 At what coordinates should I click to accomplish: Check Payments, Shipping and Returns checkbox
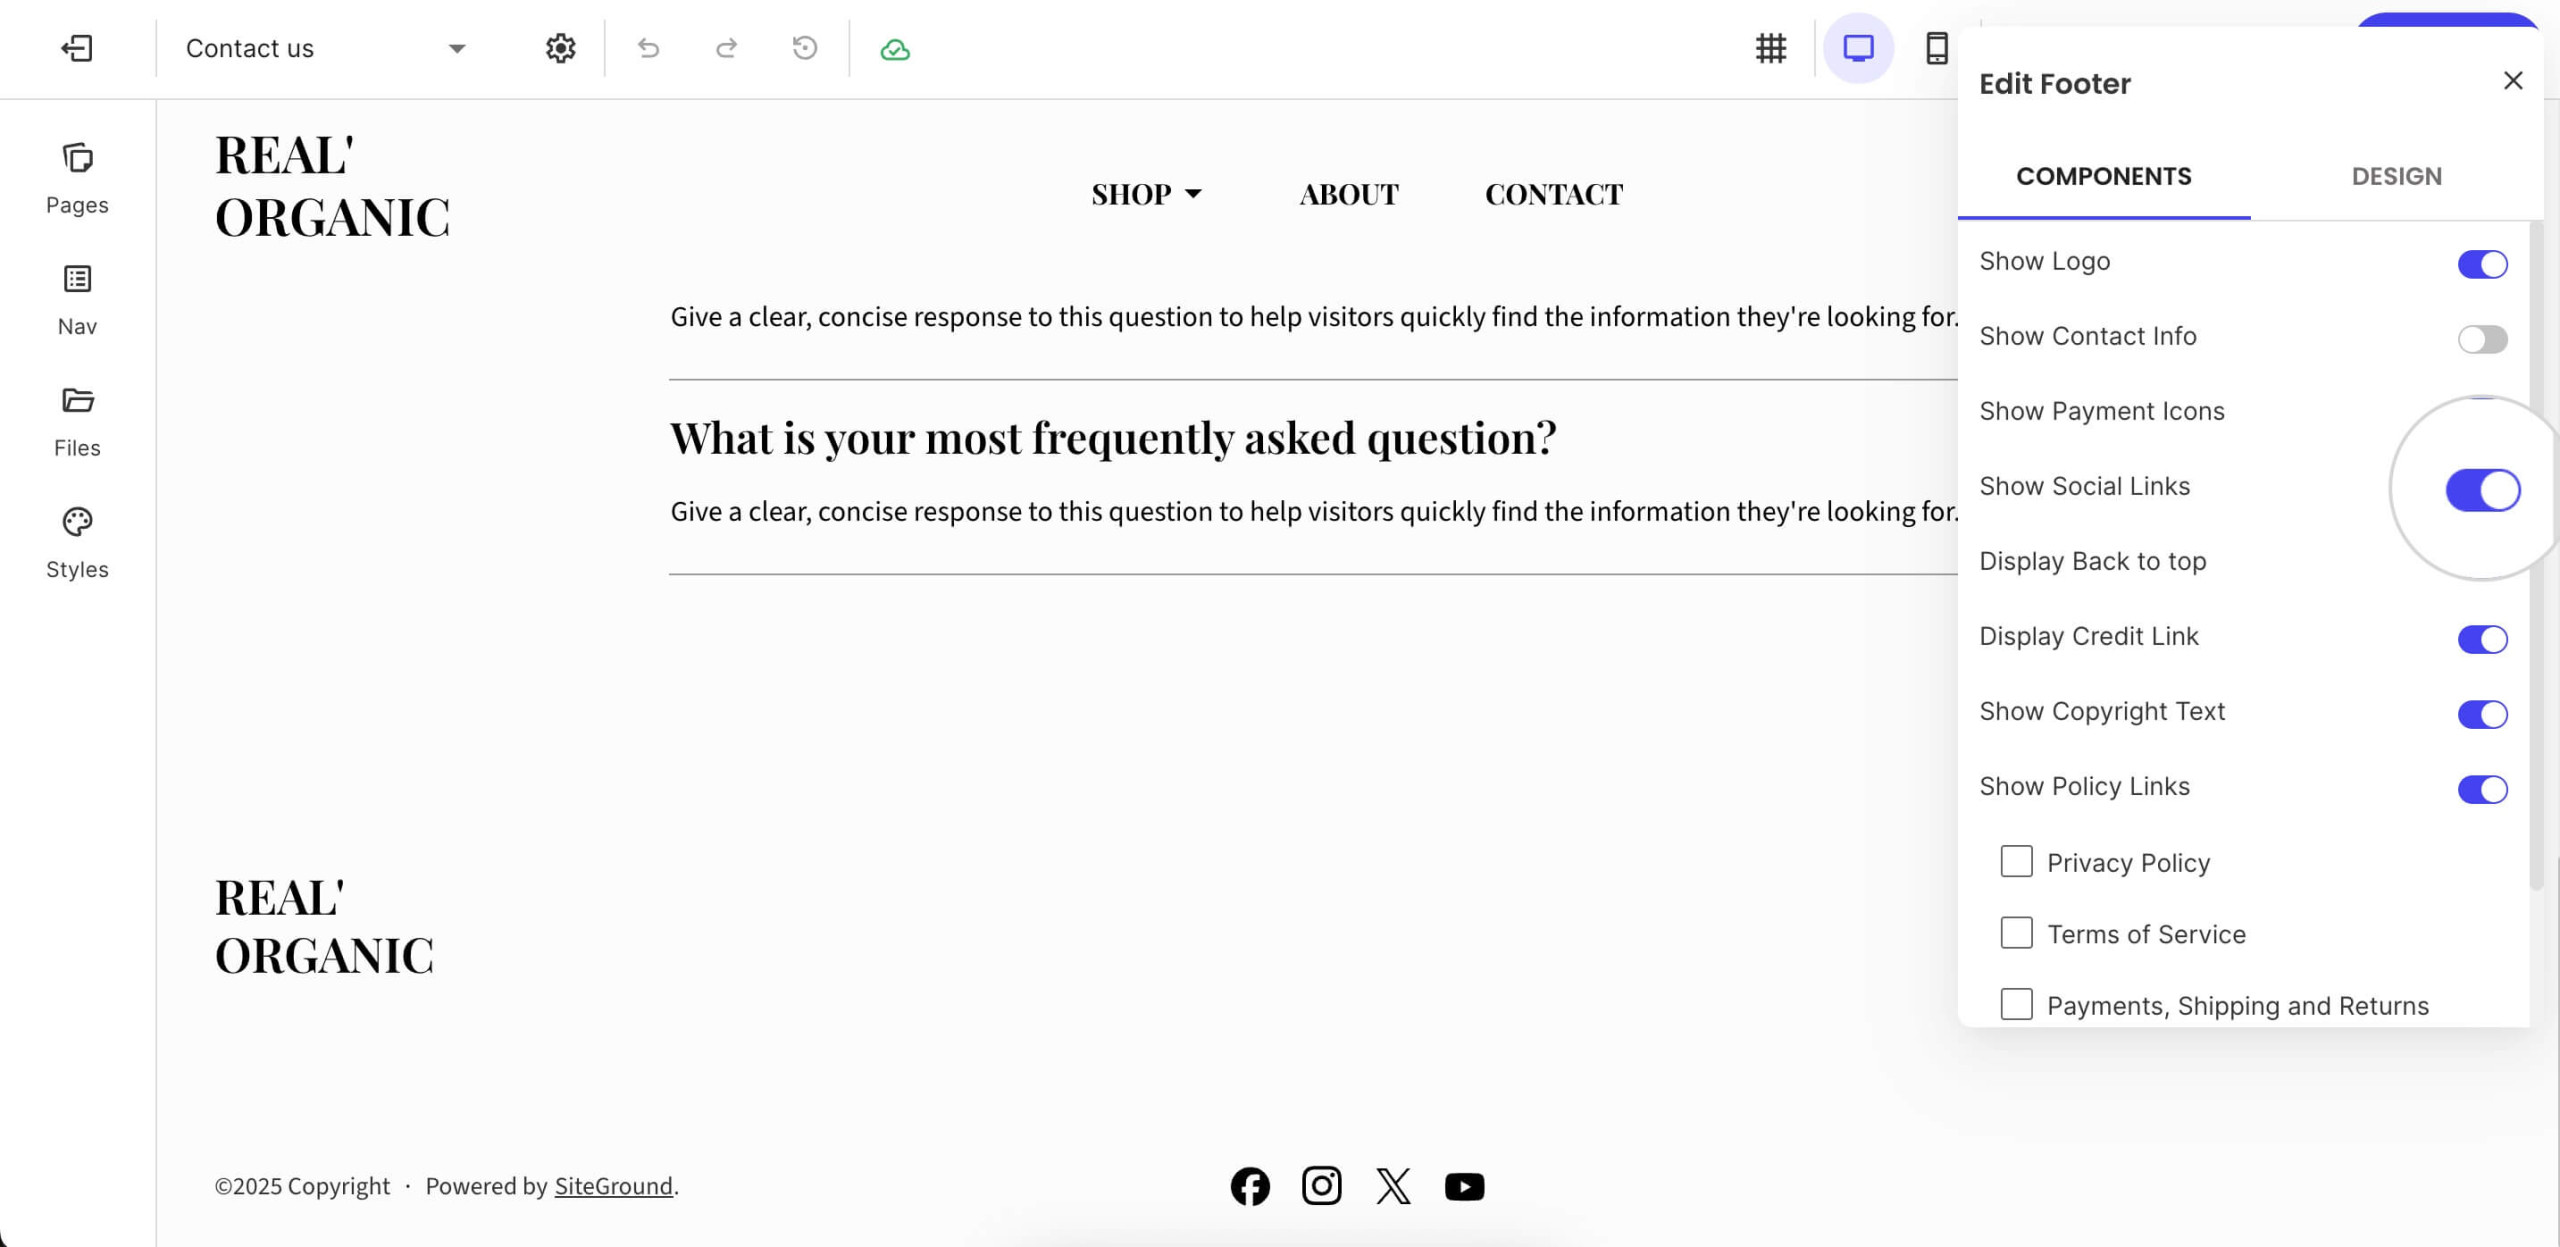2016,1004
